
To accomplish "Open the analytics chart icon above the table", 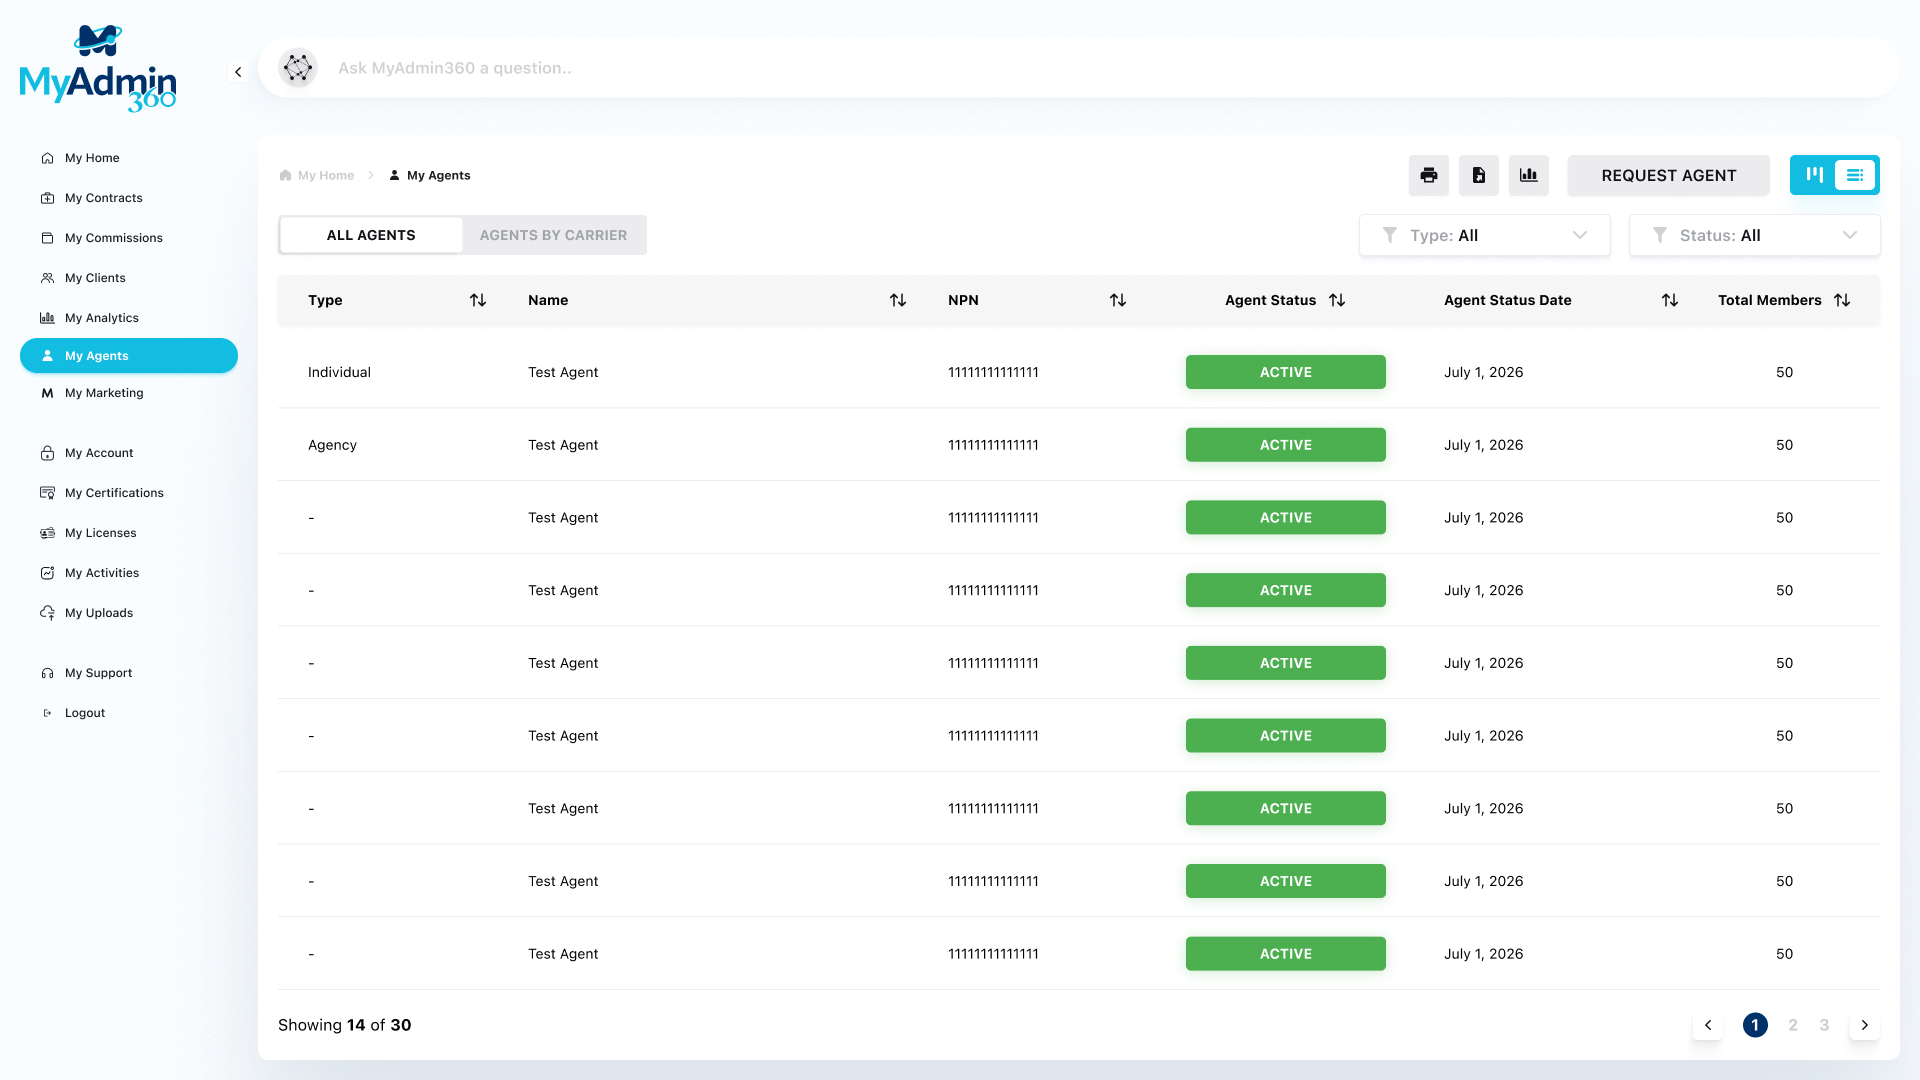I will (x=1528, y=175).
